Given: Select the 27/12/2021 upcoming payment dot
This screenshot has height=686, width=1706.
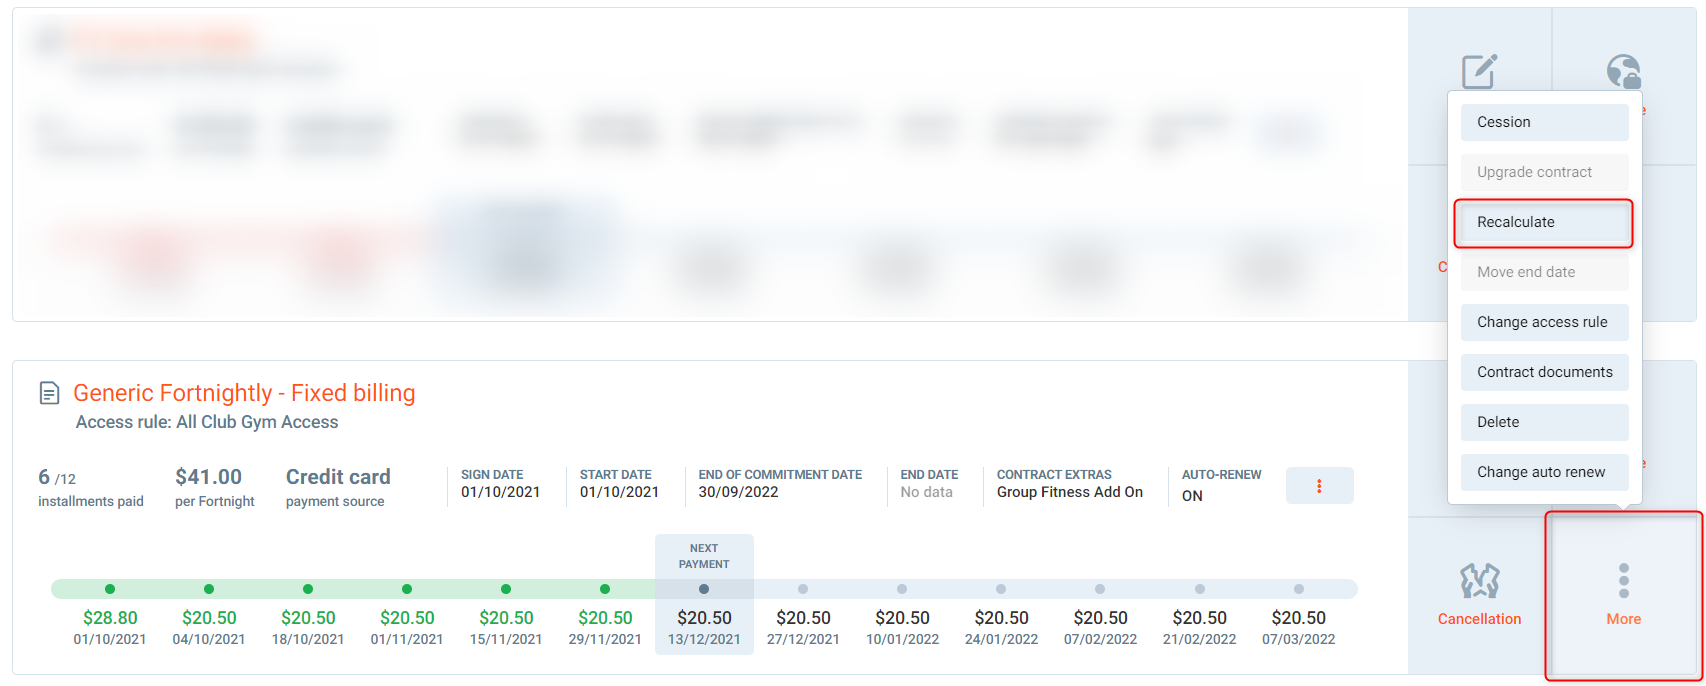Looking at the screenshot, I should (x=803, y=589).
